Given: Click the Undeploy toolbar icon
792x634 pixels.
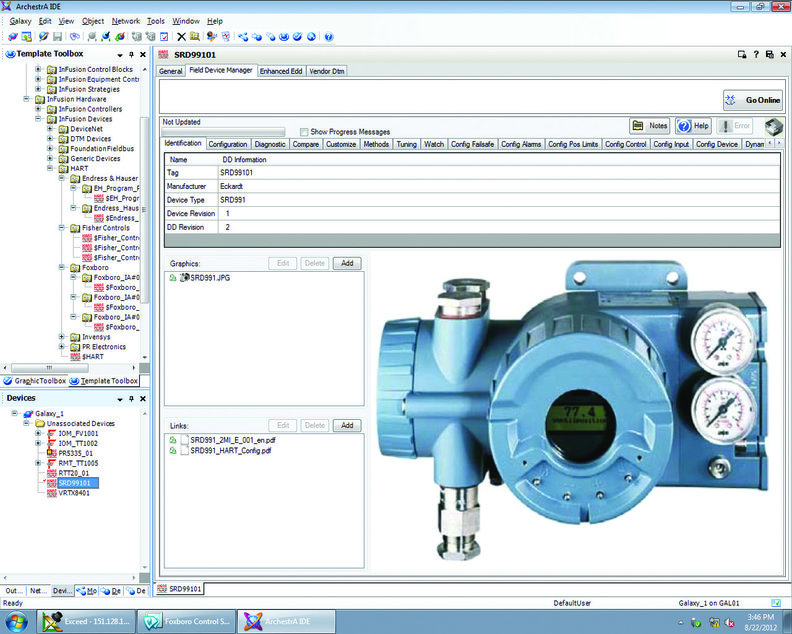Looking at the screenshot, I should tap(151, 36).
